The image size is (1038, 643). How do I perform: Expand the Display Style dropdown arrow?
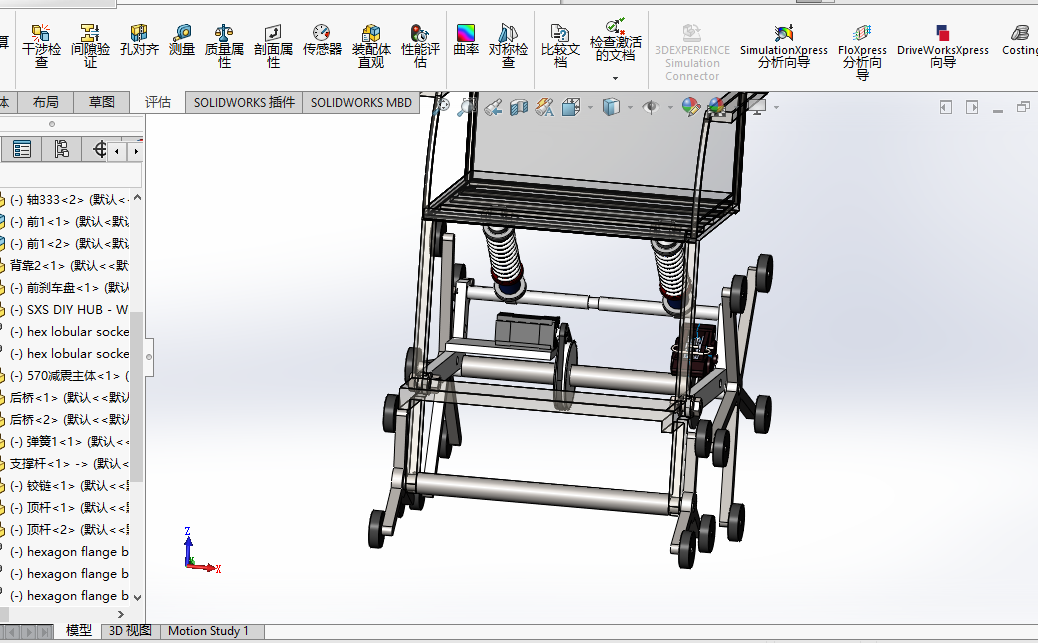[x=630, y=107]
